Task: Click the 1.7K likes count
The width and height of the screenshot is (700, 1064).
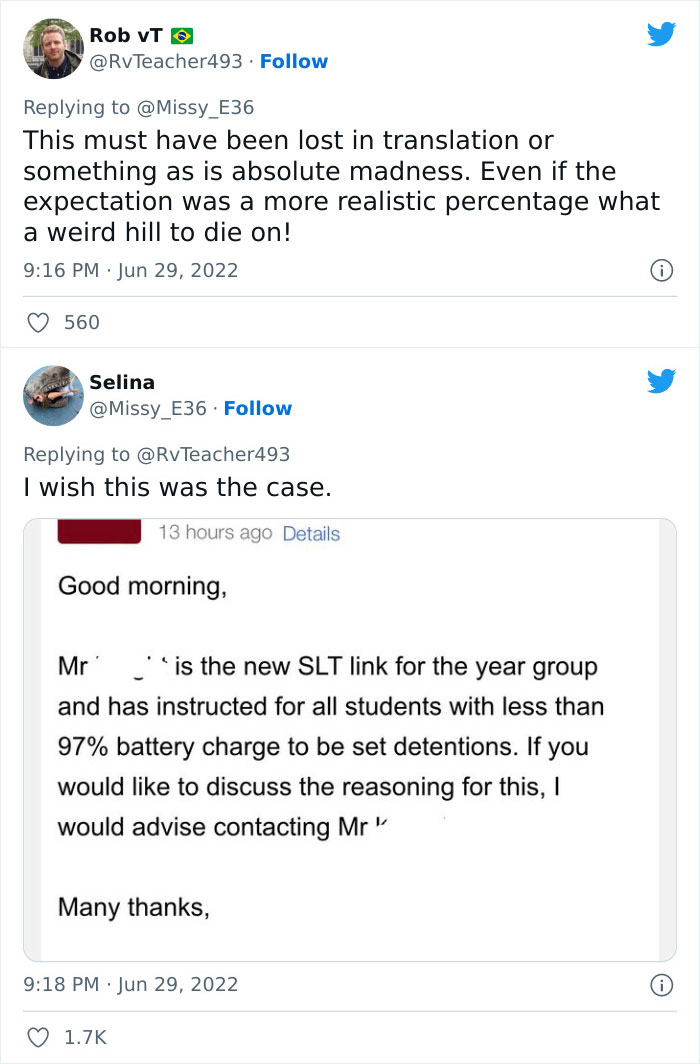Action: 85,1038
